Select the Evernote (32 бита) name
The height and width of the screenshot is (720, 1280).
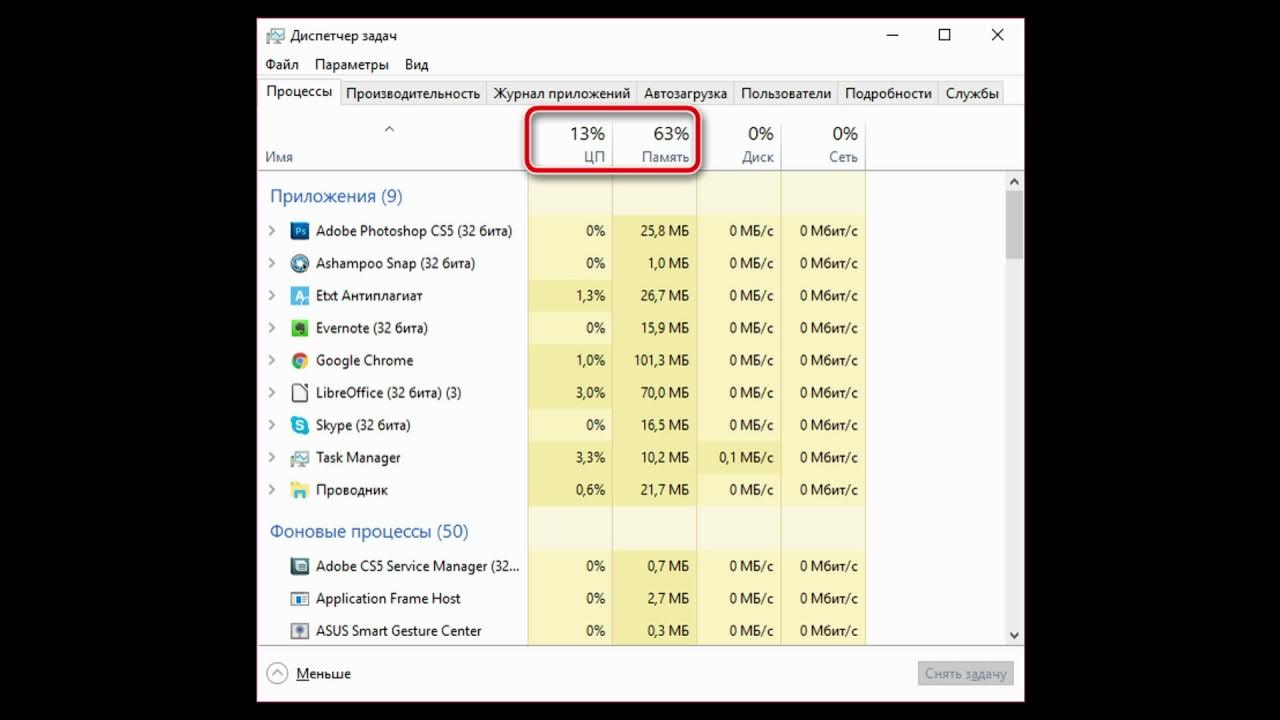[372, 328]
